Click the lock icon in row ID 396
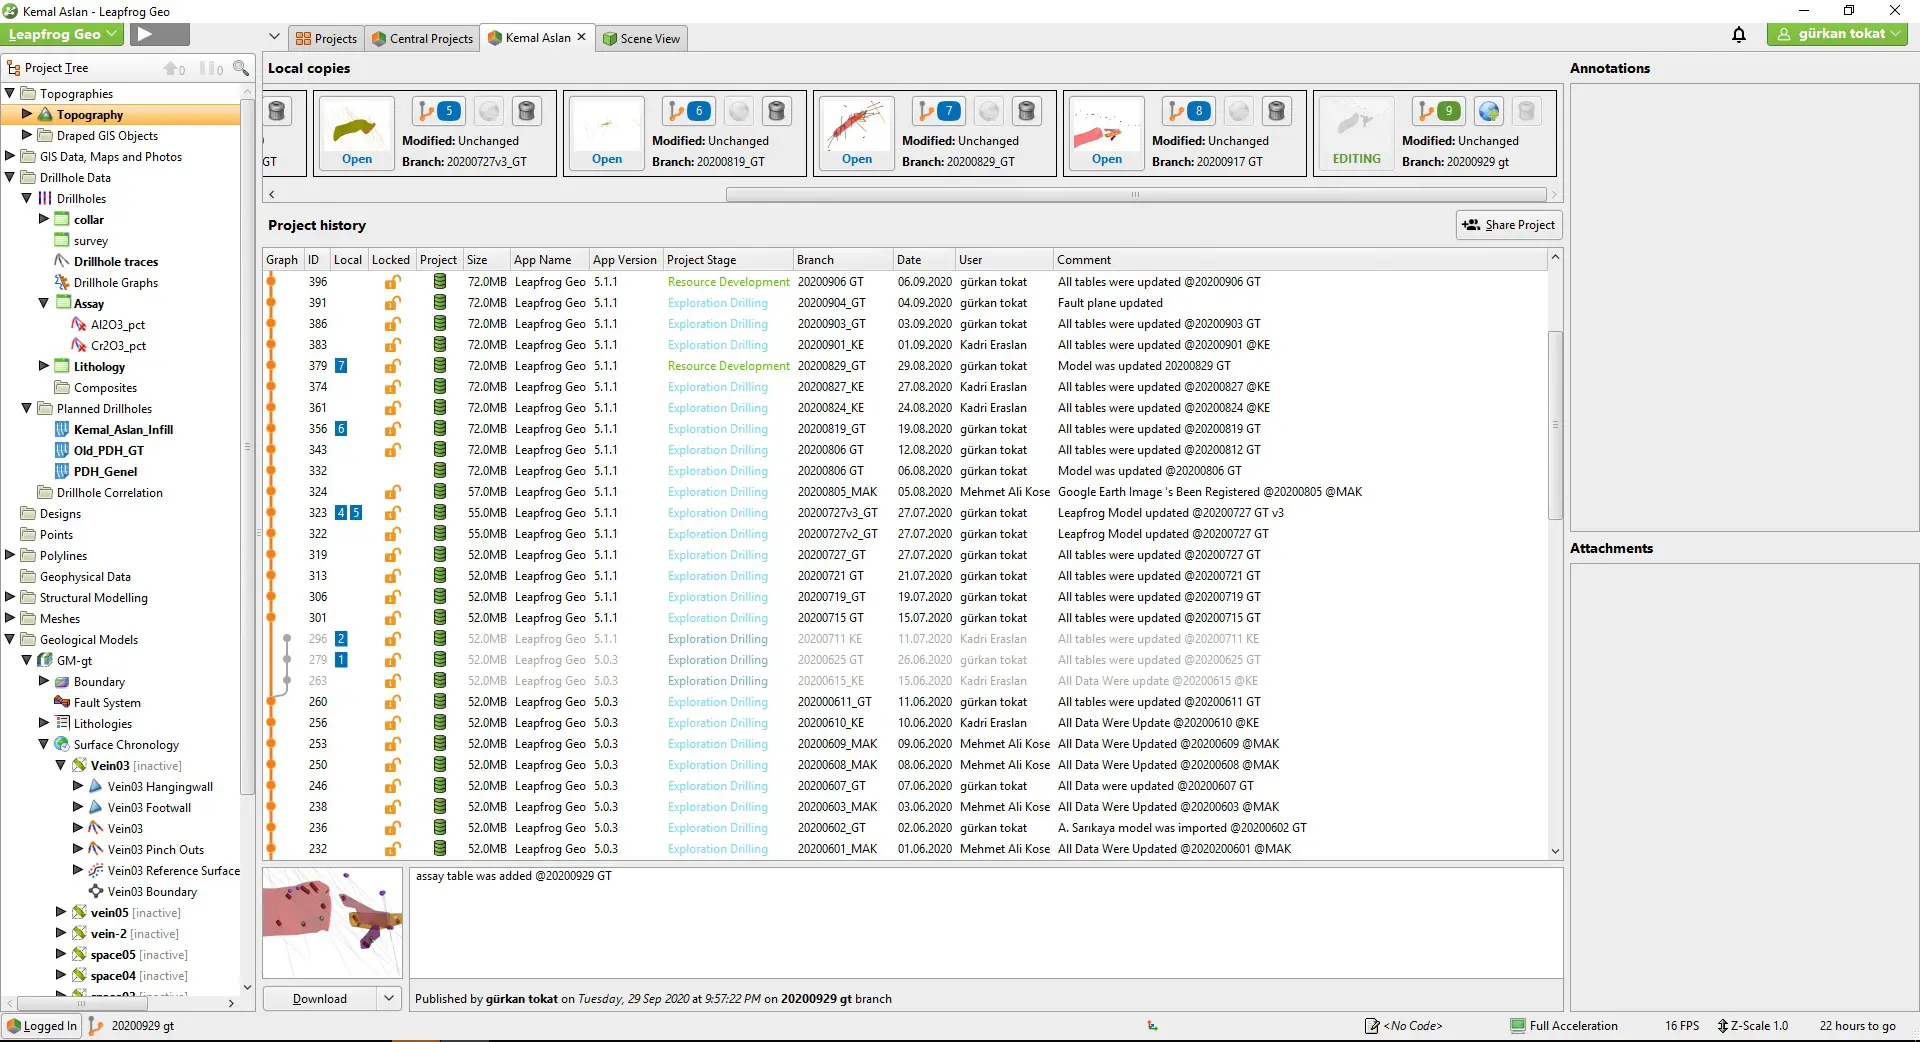 [393, 282]
